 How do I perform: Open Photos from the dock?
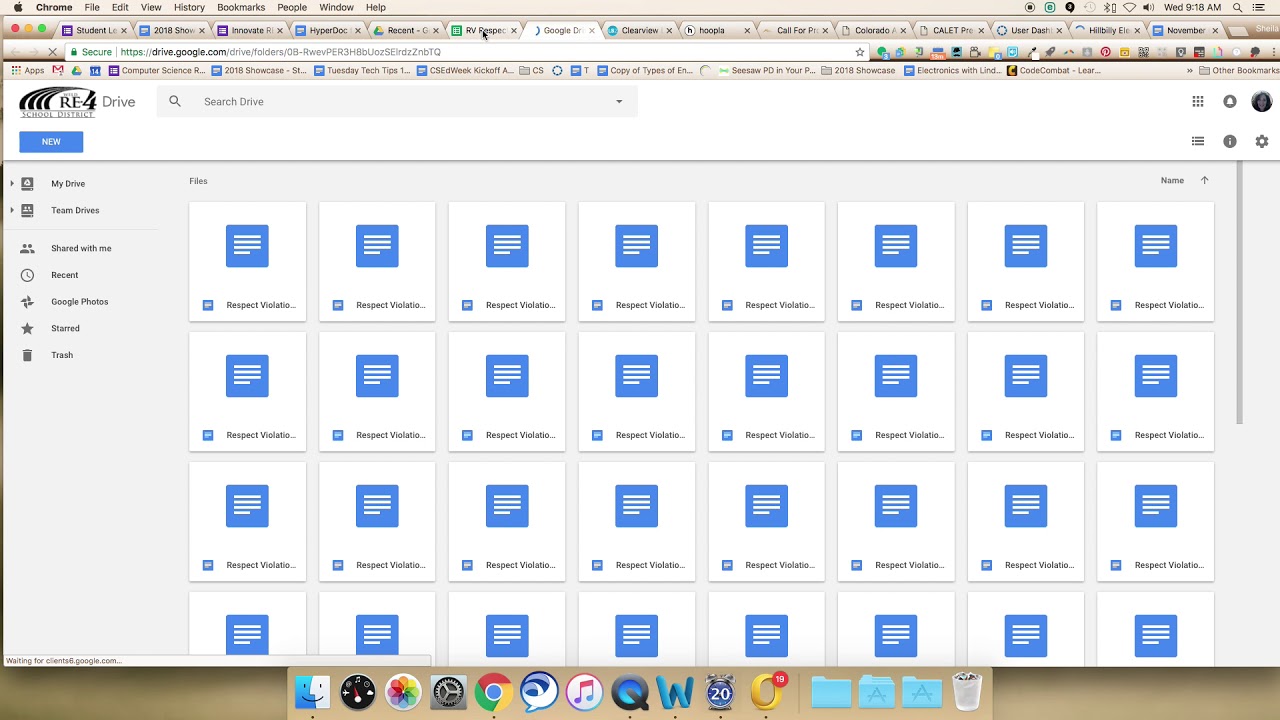point(403,691)
